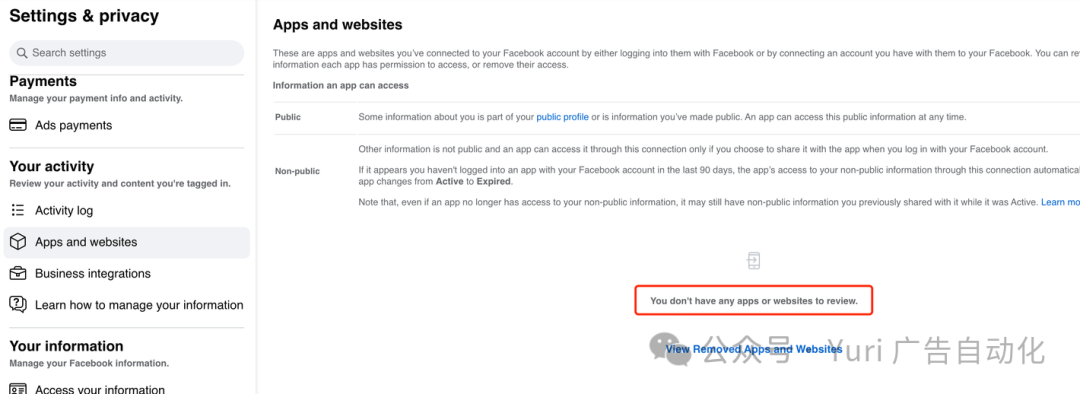
Task: Click the Apps and websites page heading
Action: [x=338, y=25]
